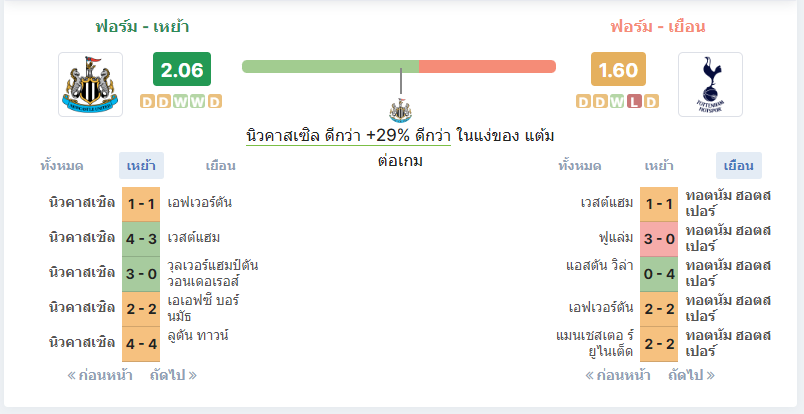
Task: Select เยือน tab under Newcastle form
Action: coord(220,166)
